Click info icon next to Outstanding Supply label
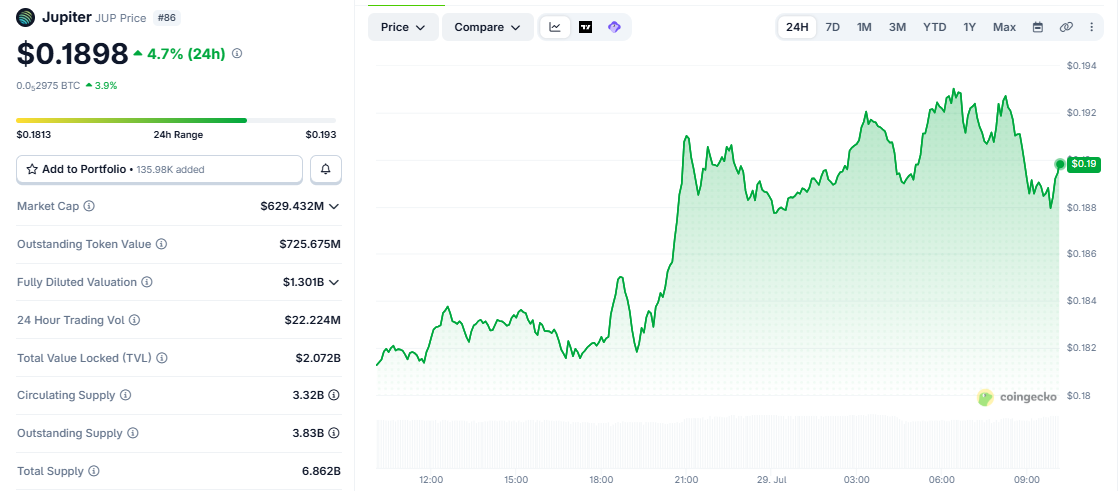The width and height of the screenshot is (1119, 491). [133, 432]
